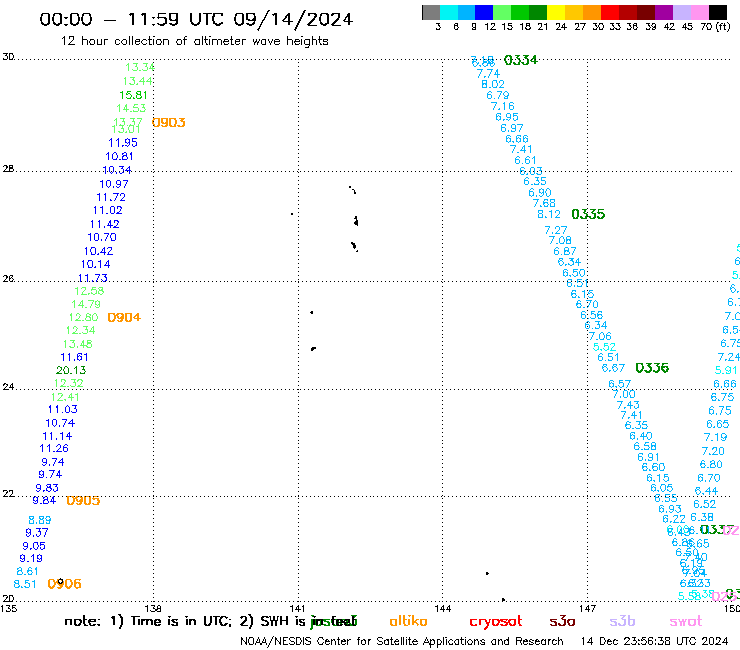
Task: Click the 's3b' satellite legend label
Action: (622, 621)
